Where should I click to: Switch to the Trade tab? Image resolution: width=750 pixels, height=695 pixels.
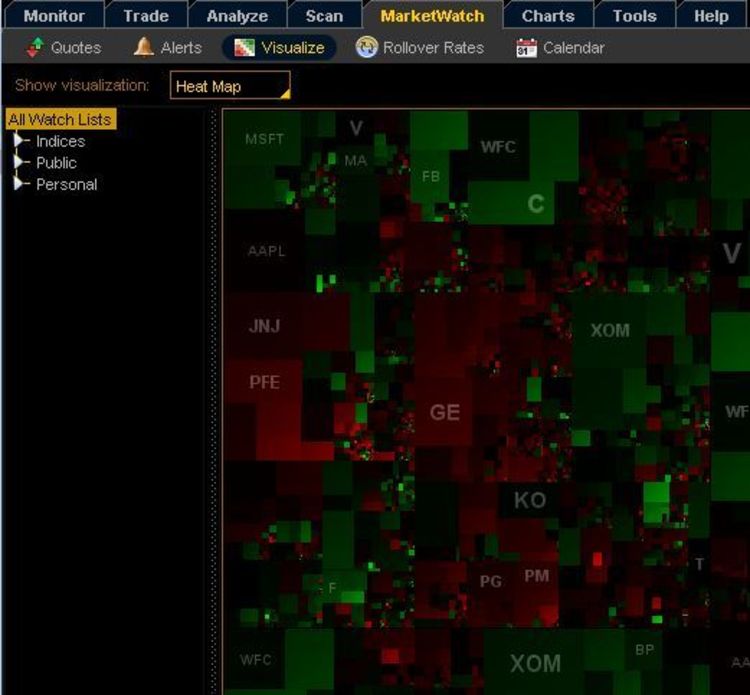click(x=146, y=16)
